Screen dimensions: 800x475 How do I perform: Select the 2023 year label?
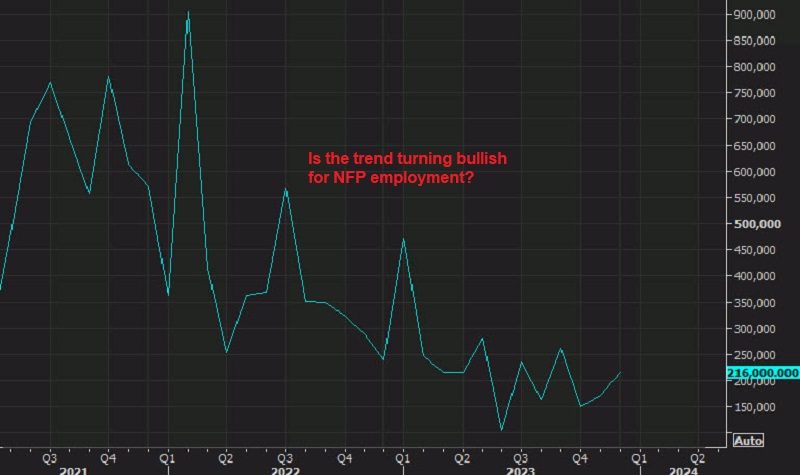(521, 468)
